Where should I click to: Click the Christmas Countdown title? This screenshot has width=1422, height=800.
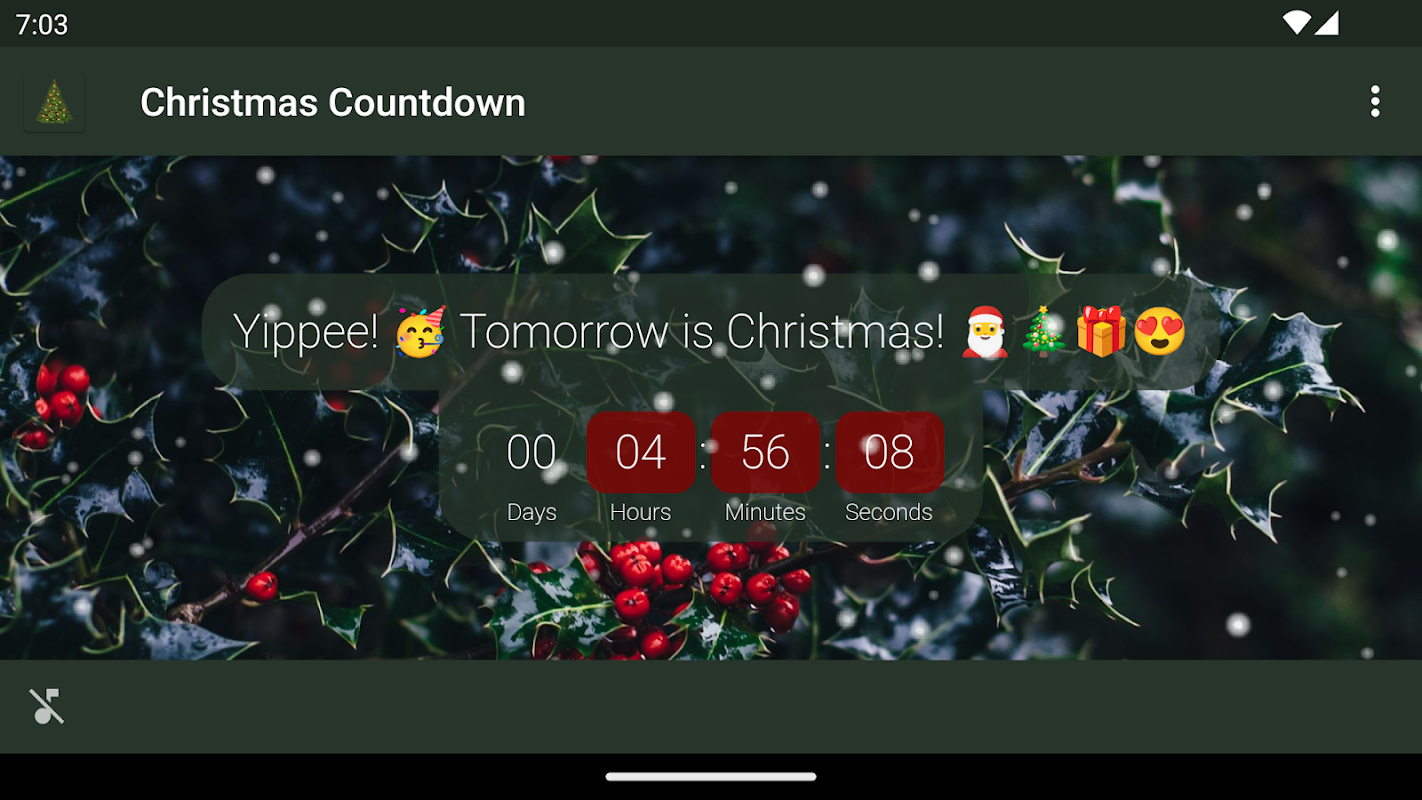point(333,103)
